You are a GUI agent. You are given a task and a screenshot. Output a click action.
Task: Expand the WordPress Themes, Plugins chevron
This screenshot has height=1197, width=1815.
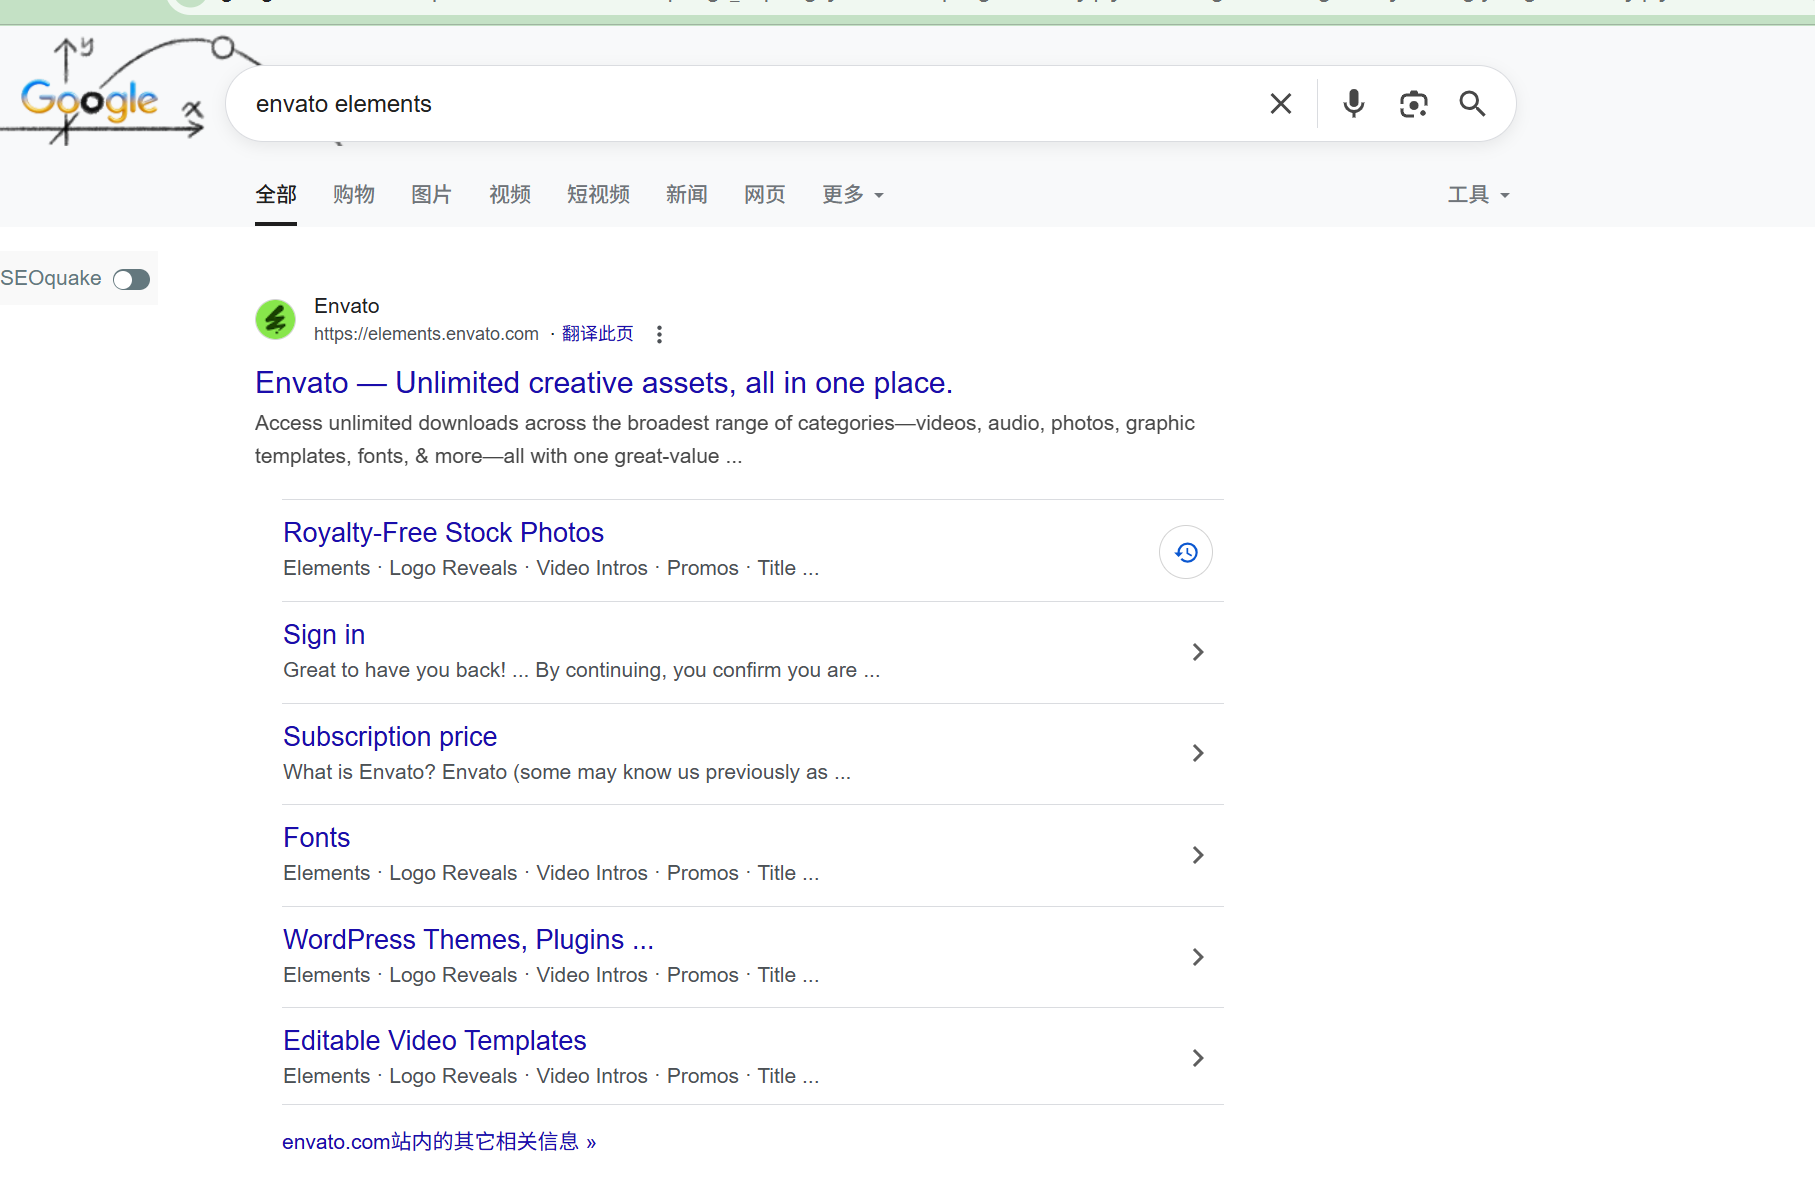click(1198, 957)
